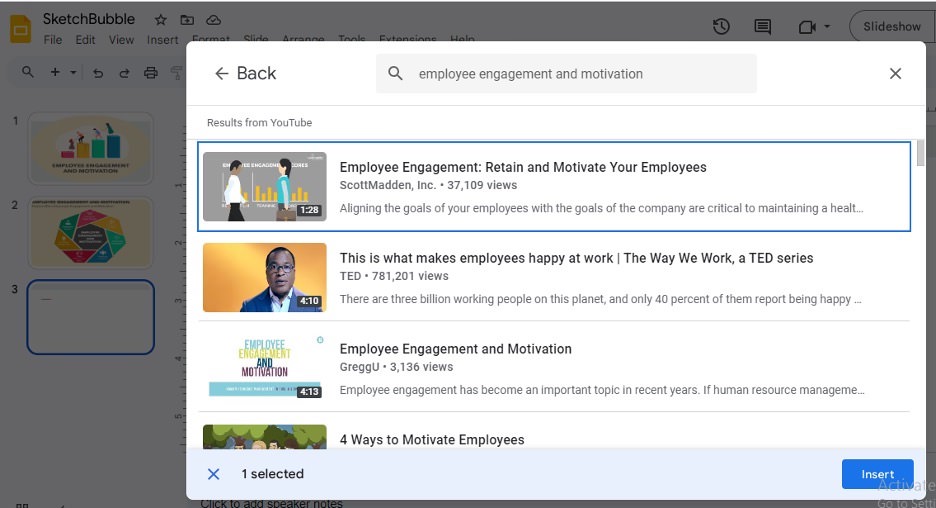Print the presentation
Image resolution: width=936 pixels, height=508 pixels.
coord(151,73)
